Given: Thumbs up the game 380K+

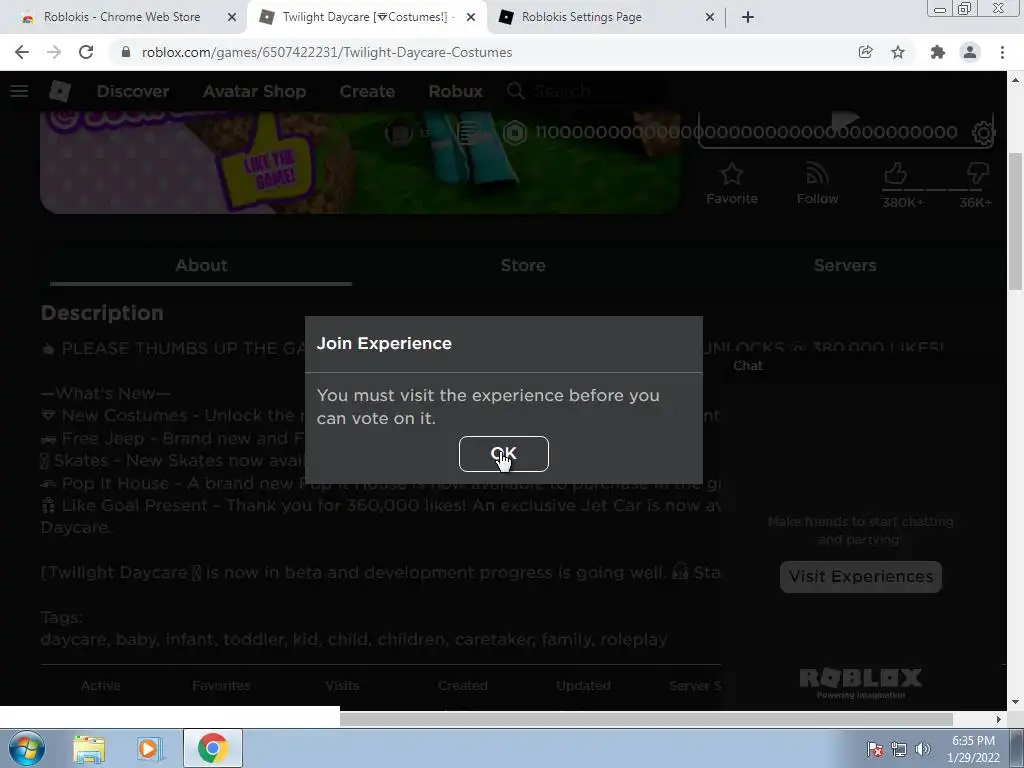Looking at the screenshot, I should (896, 175).
